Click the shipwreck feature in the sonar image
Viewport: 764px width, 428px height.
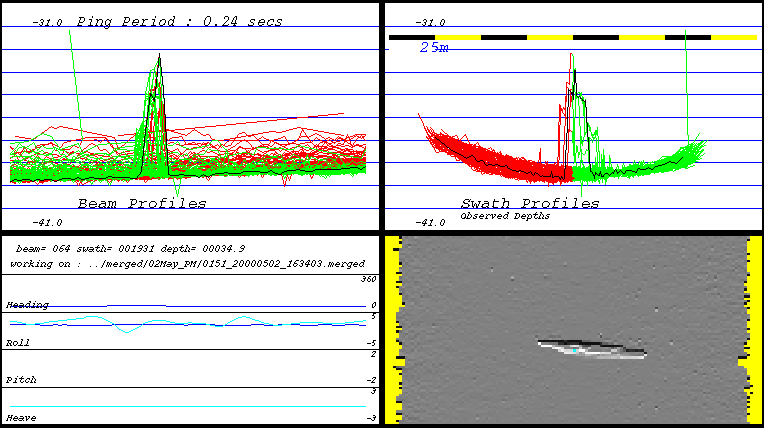591,348
